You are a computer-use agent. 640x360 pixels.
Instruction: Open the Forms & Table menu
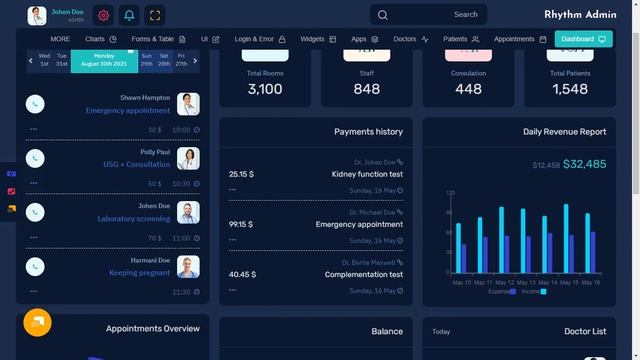click(158, 39)
